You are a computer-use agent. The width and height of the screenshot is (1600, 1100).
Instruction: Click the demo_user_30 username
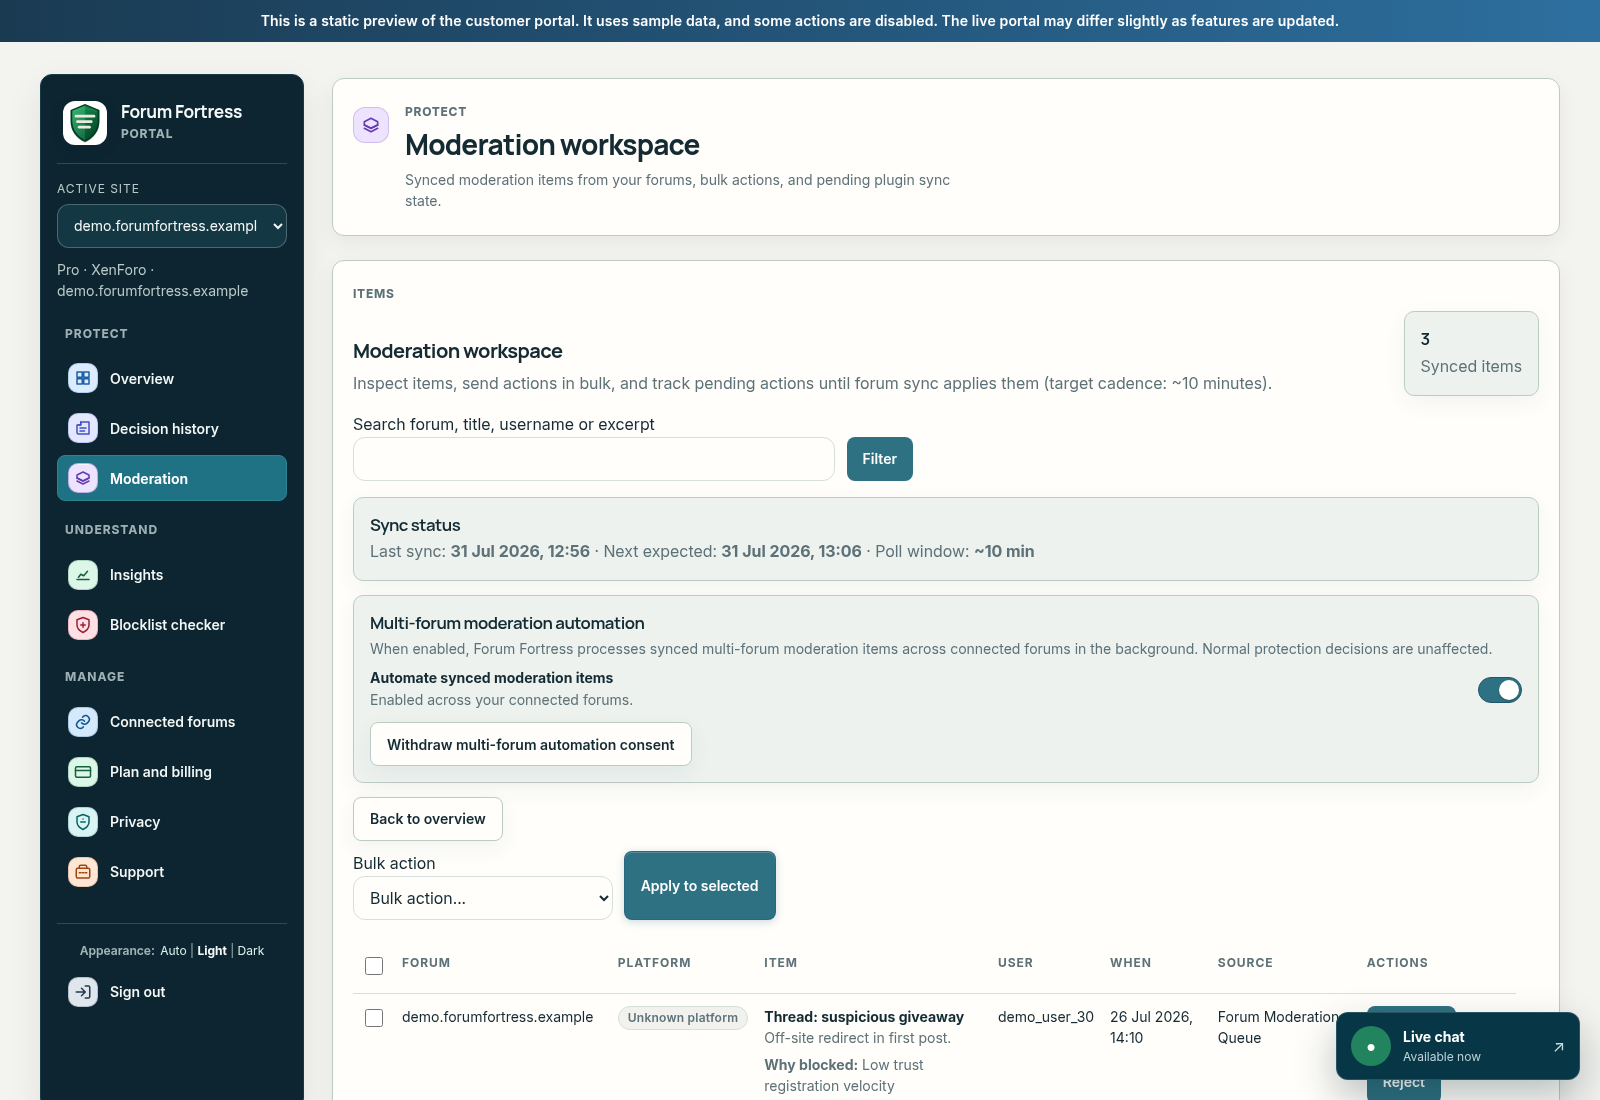click(x=1046, y=1017)
